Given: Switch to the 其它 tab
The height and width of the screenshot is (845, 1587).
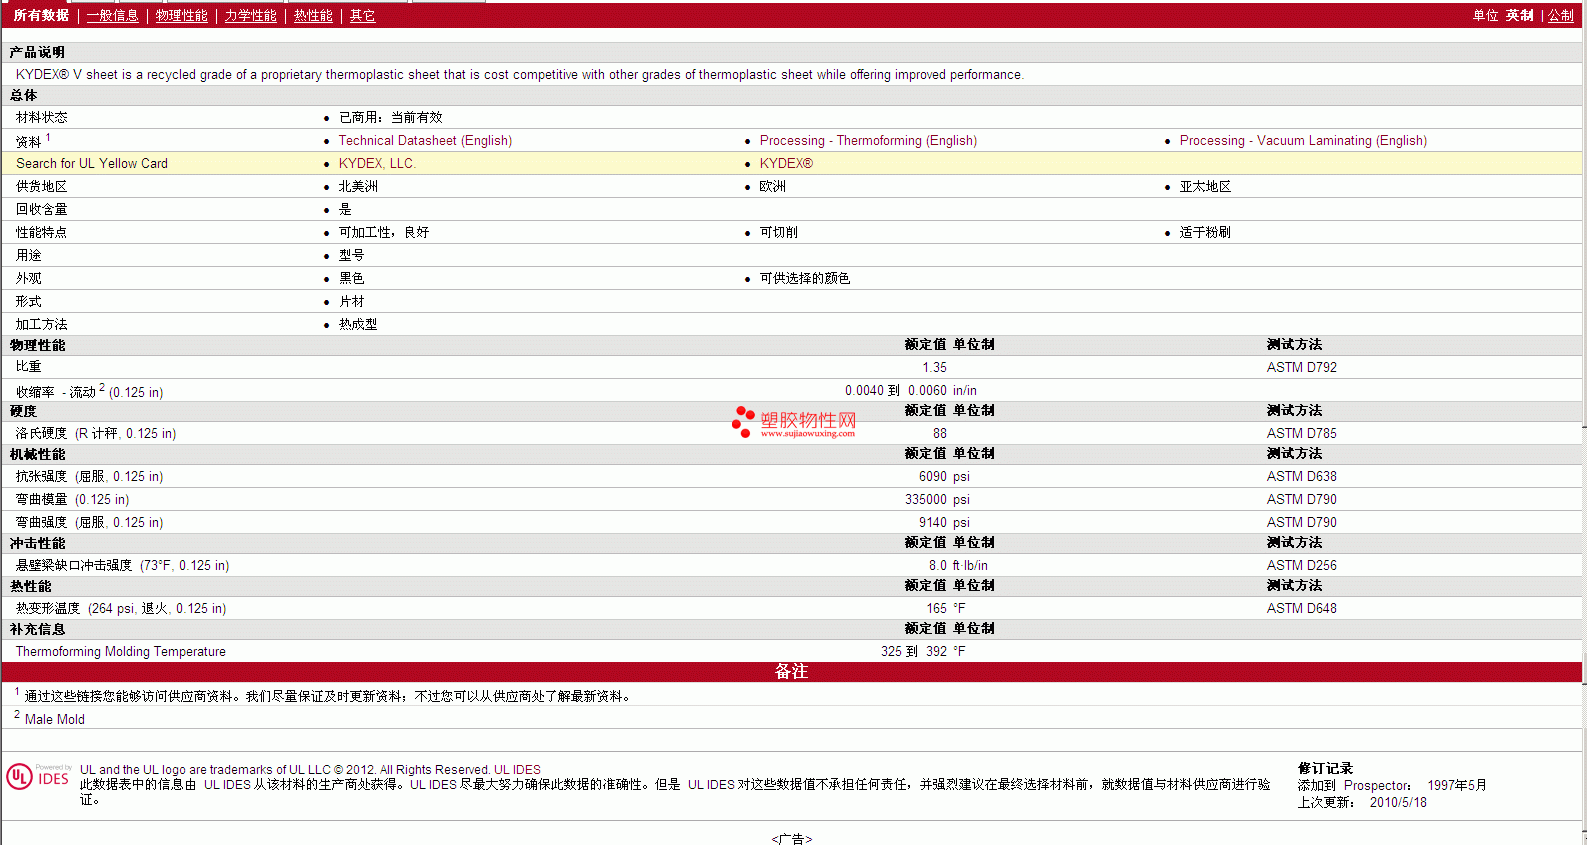Looking at the screenshot, I should coord(362,16).
